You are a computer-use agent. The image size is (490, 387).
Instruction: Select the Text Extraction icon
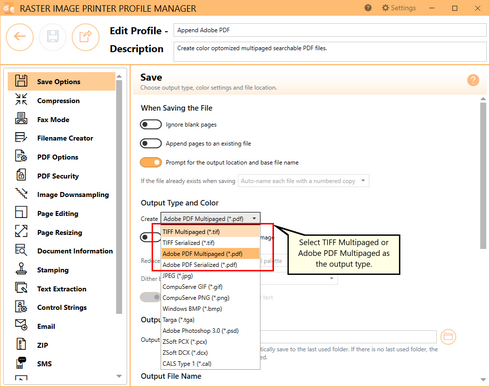[21, 288]
